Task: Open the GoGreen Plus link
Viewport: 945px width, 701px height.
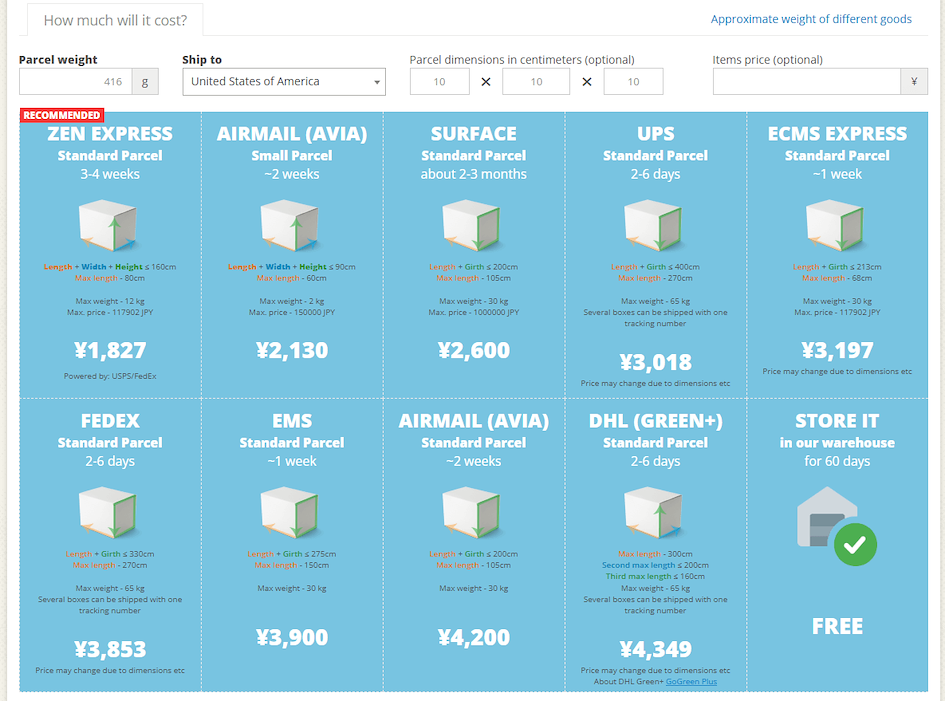Action: click(691, 682)
